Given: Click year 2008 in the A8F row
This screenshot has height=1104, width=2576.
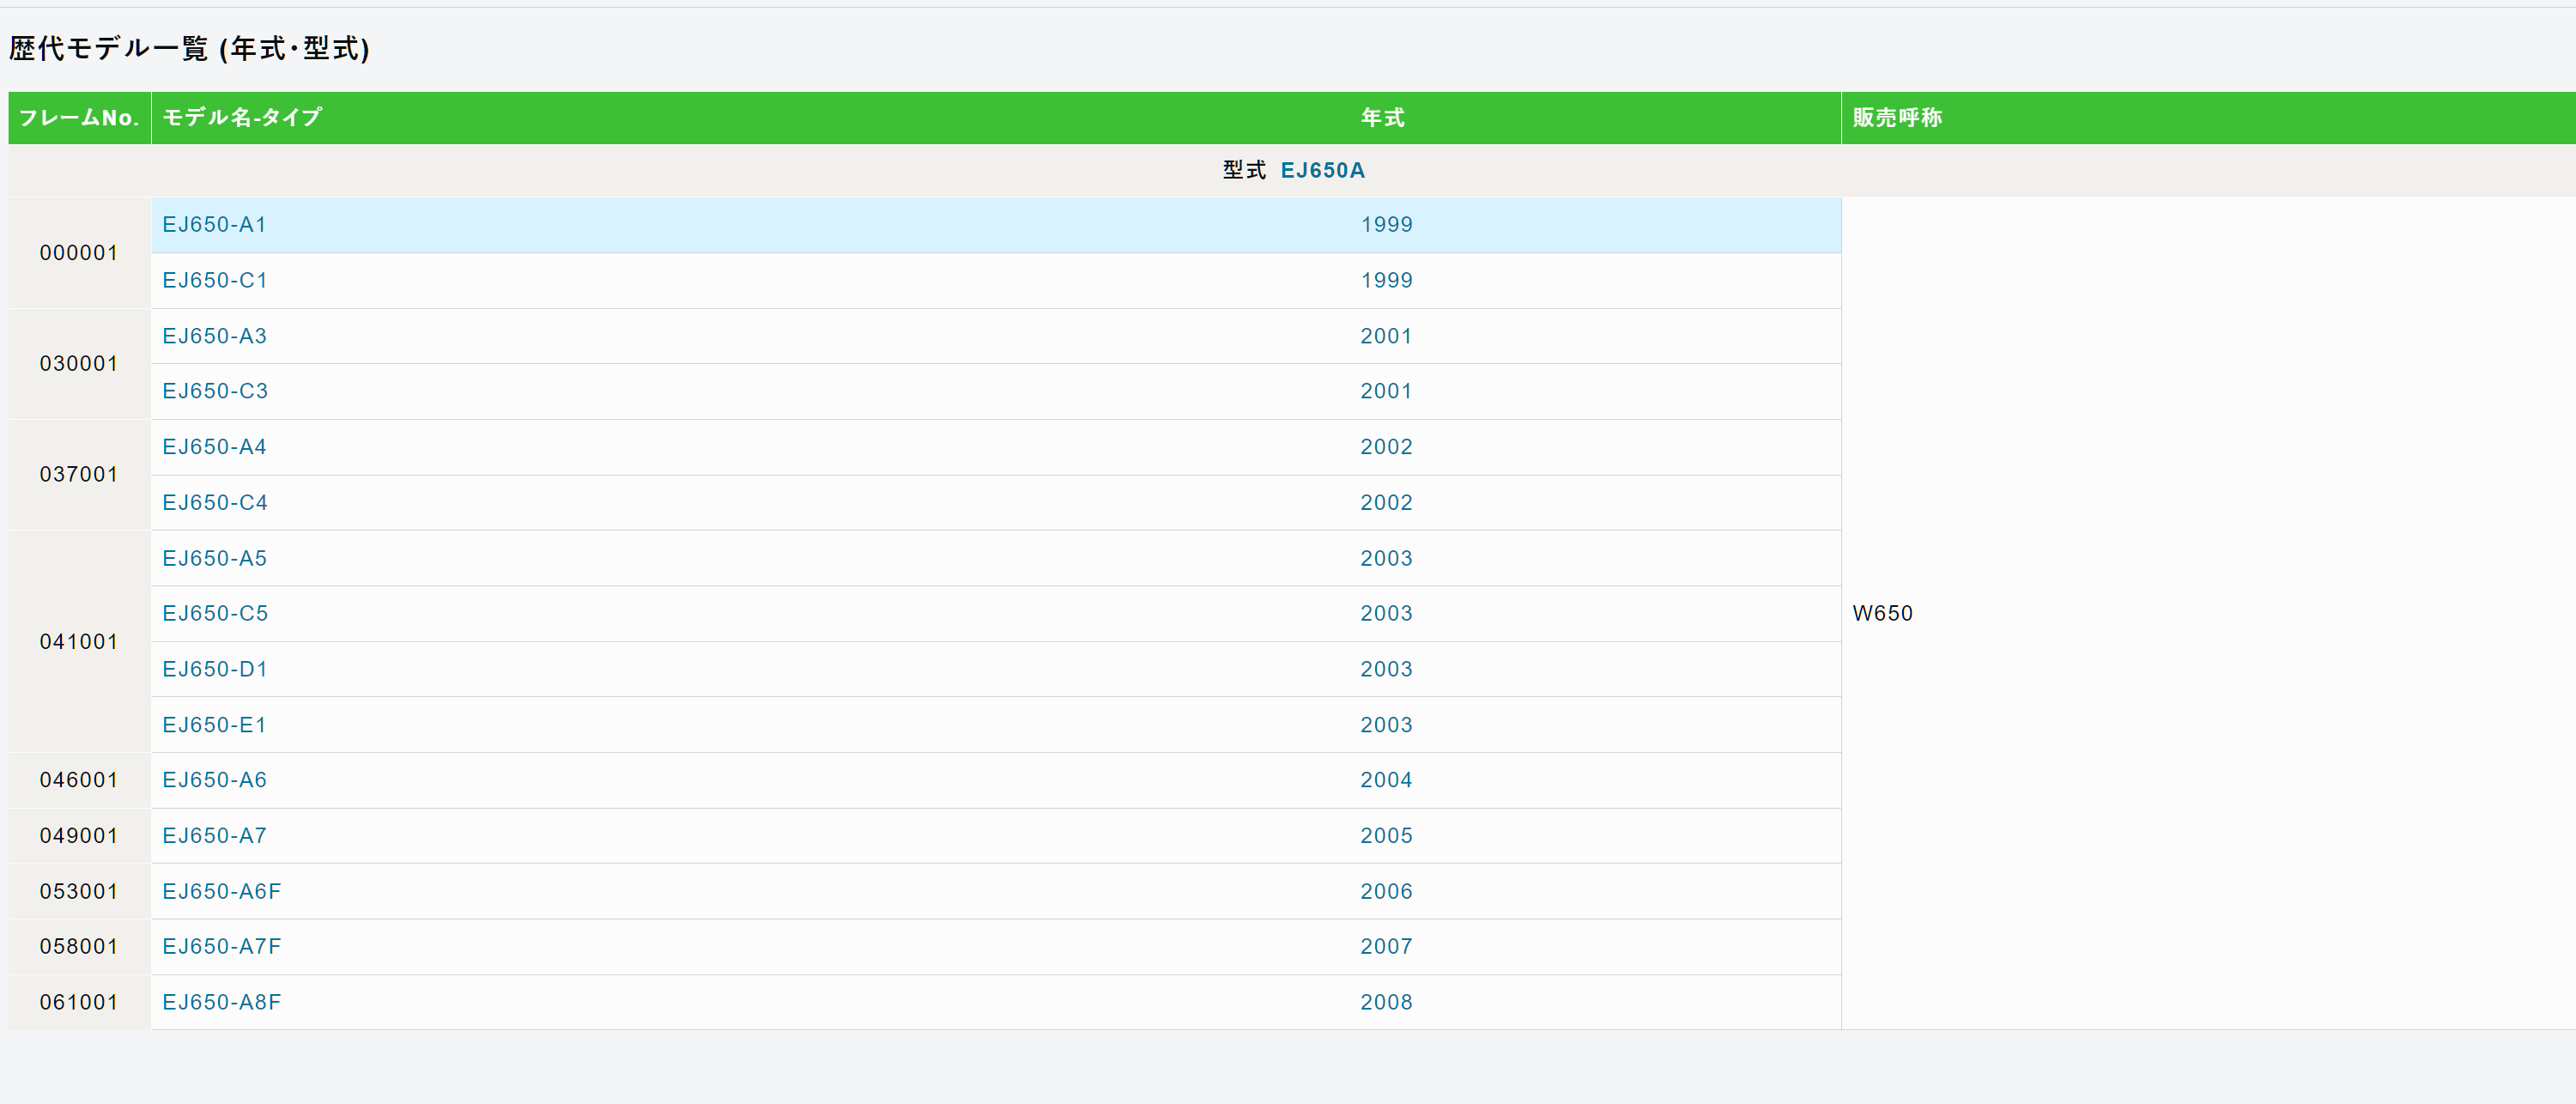Looking at the screenshot, I should pyautogui.click(x=1385, y=1002).
